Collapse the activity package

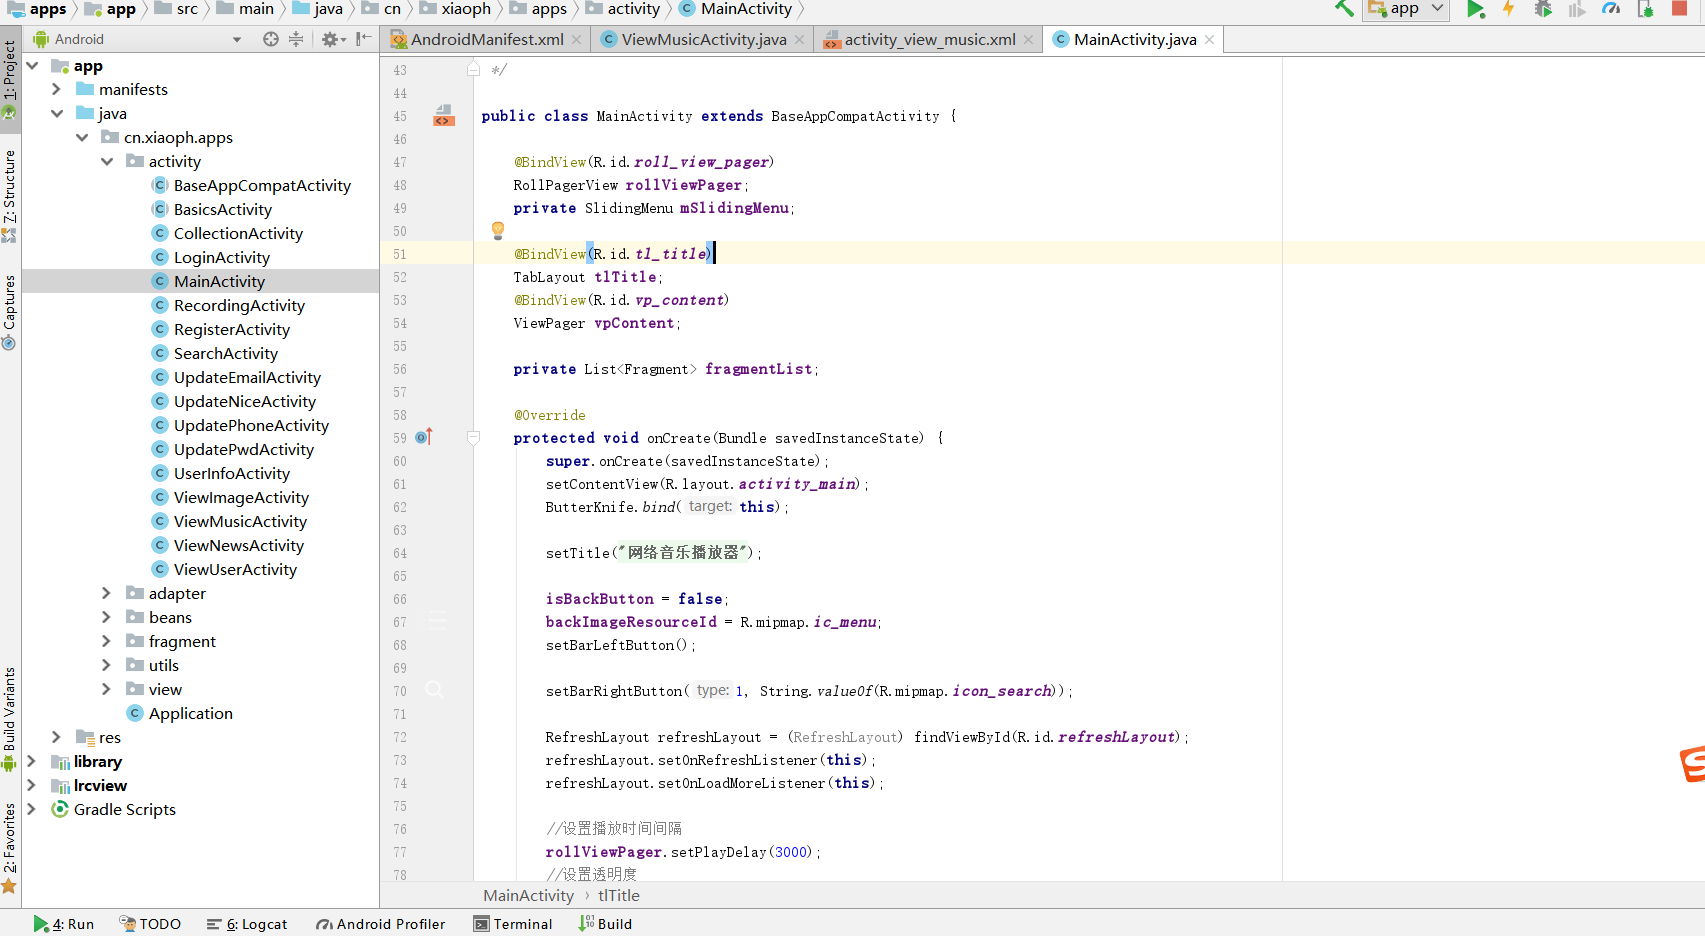107,162
